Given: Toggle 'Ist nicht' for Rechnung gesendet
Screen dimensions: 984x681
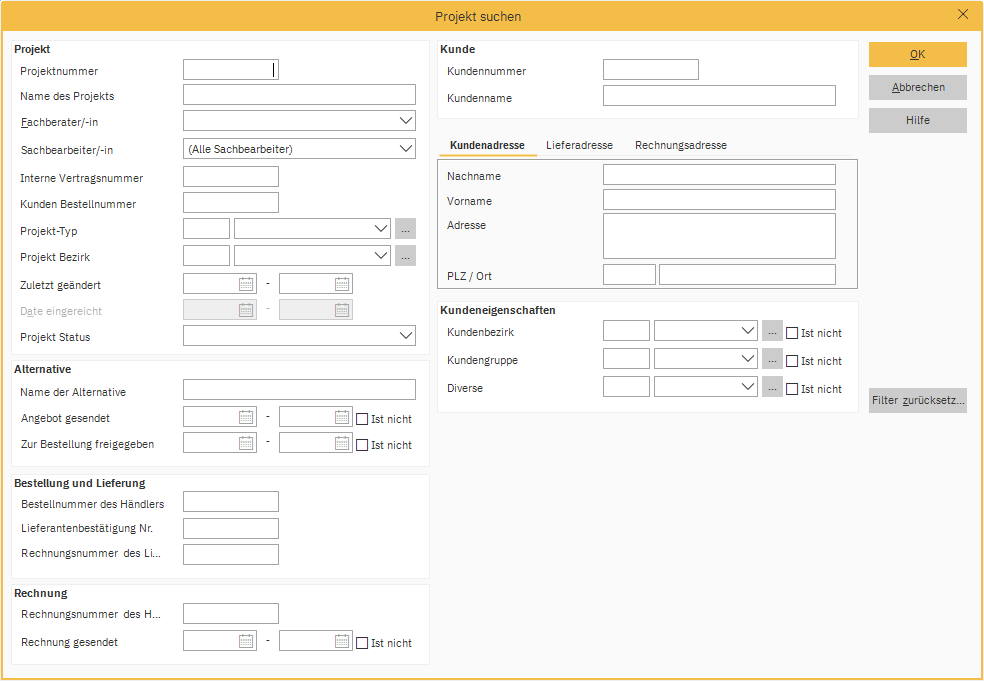Looking at the screenshot, I should (363, 643).
